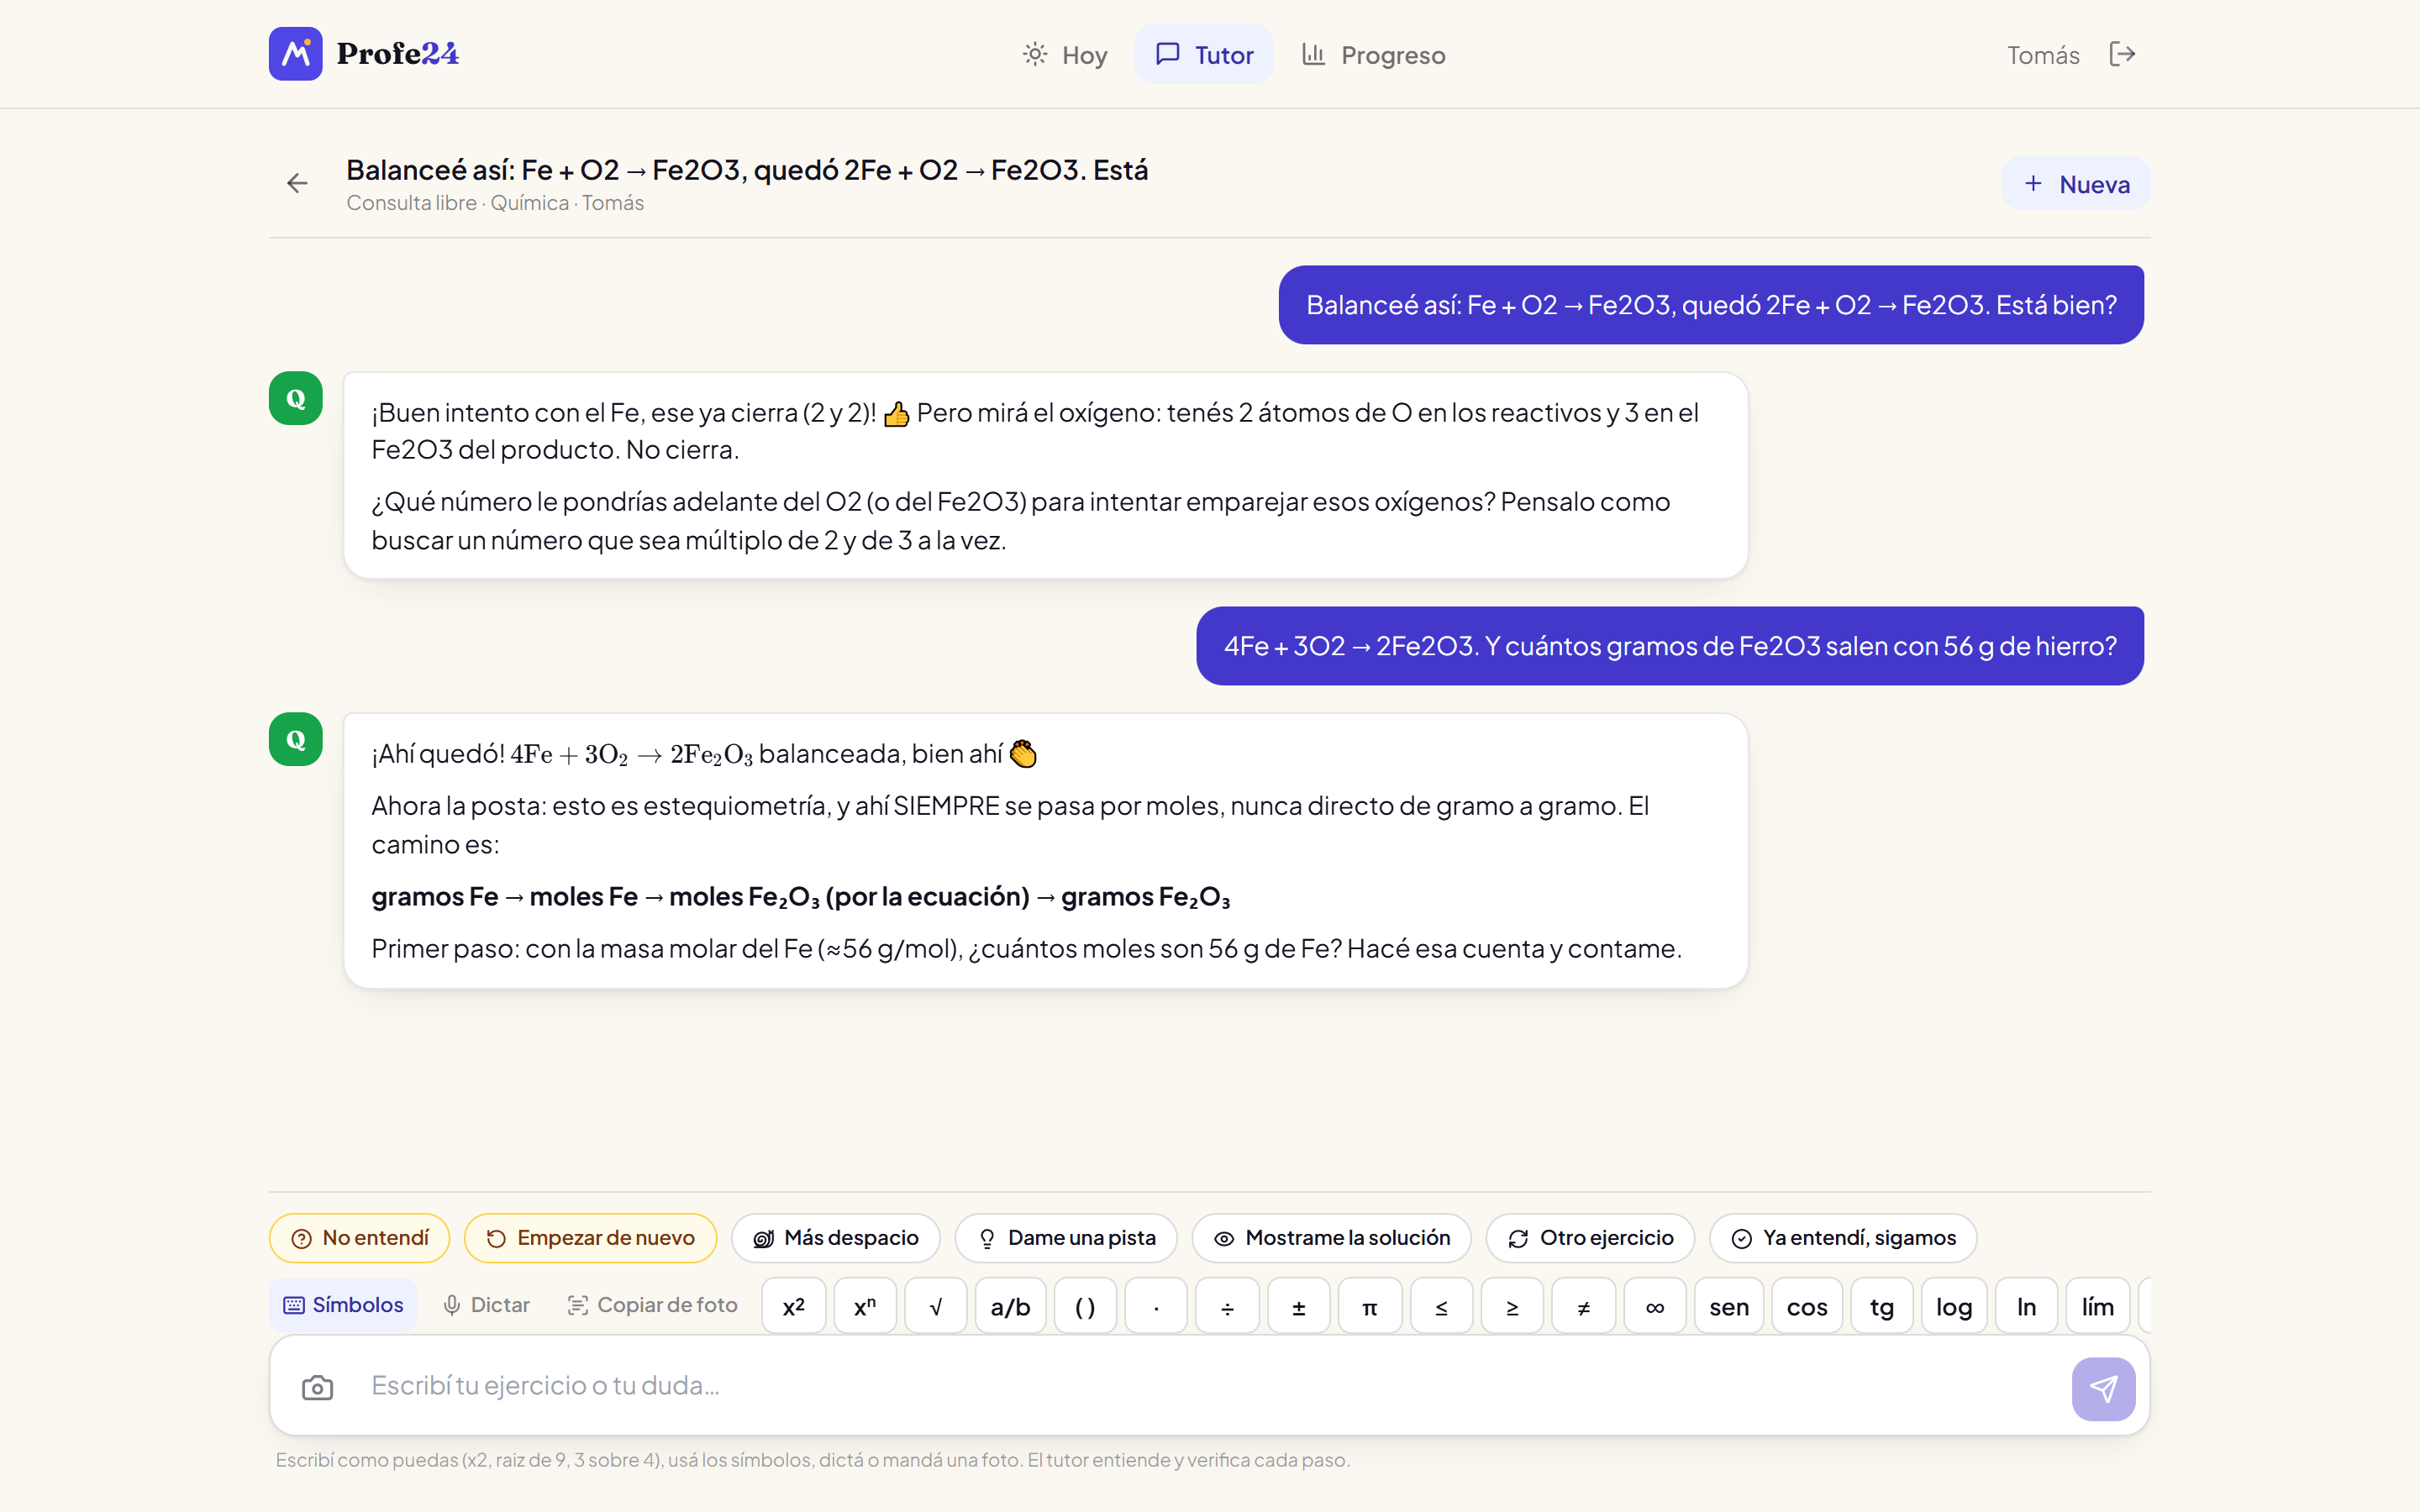Click the No entendí quick reply
This screenshot has width=2420, height=1512.
point(360,1238)
